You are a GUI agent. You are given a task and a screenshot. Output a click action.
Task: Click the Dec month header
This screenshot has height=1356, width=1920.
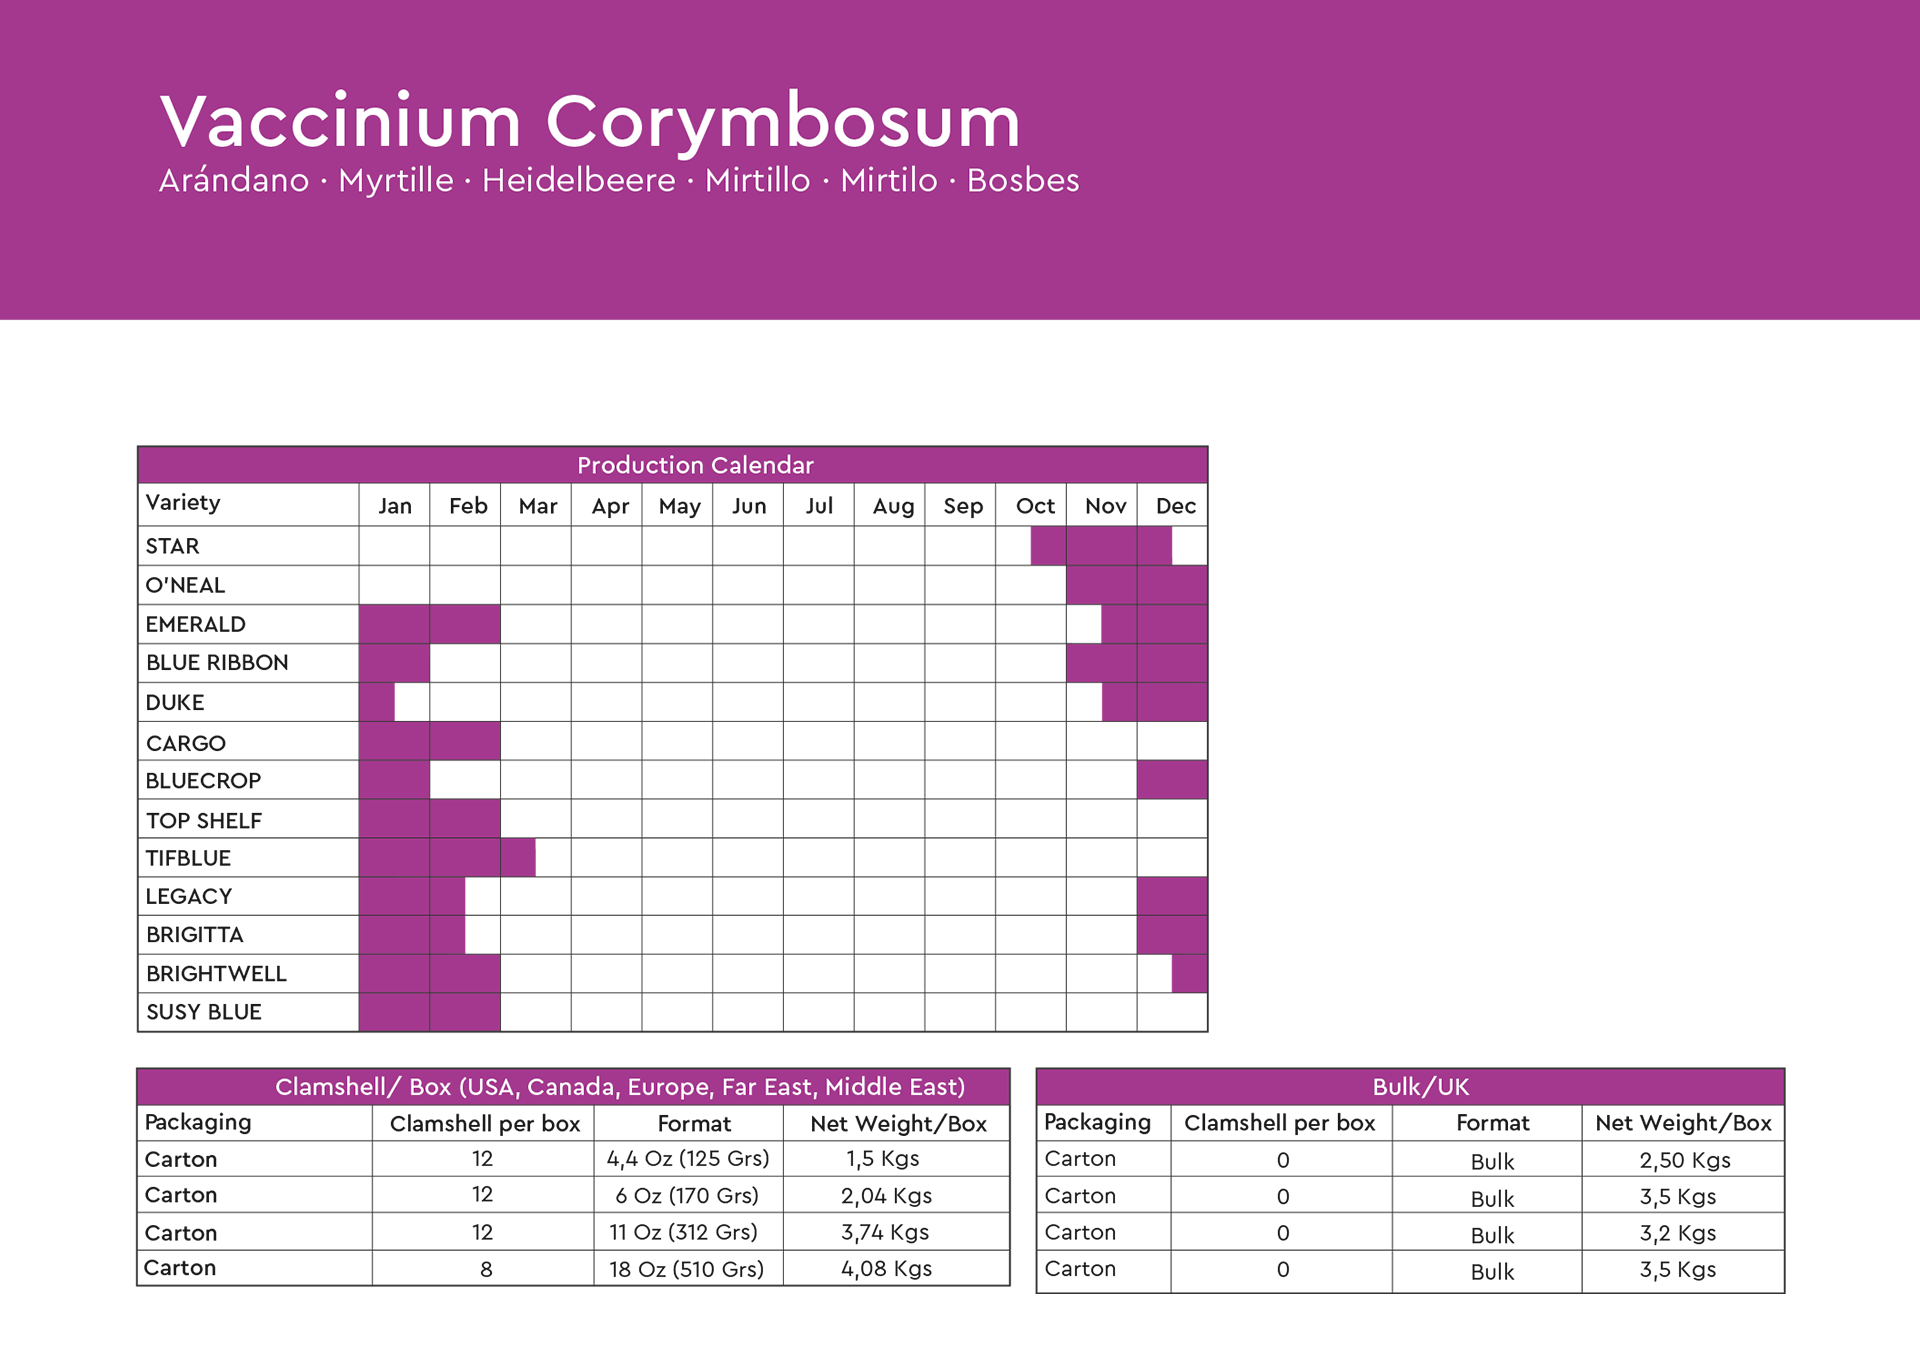[1176, 506]
